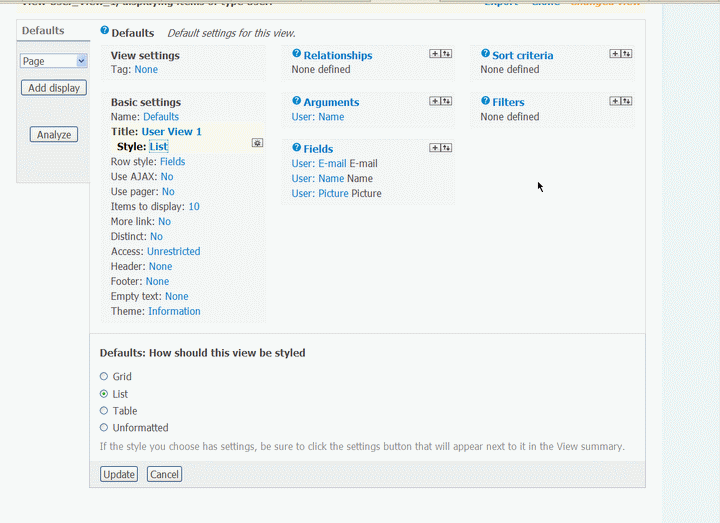This screenshot has width=720, height=523.
Task: Add a new field with Fields plus icon
Action: pos(434,148)
